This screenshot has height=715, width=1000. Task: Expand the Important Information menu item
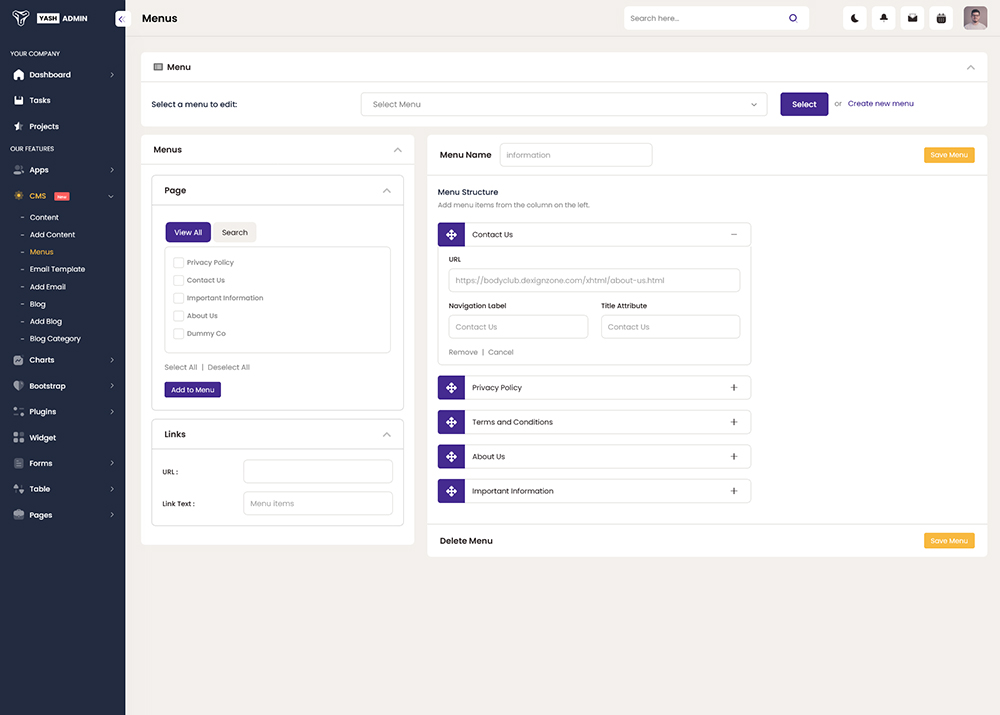(x=733, y=491)
